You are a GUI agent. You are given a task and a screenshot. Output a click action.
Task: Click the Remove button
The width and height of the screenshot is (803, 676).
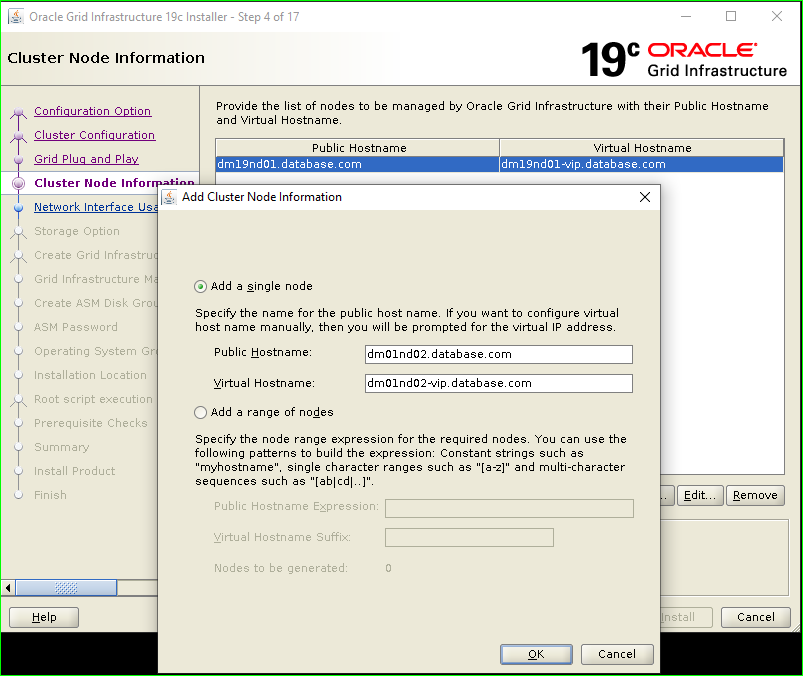click(x=755, y=495)
